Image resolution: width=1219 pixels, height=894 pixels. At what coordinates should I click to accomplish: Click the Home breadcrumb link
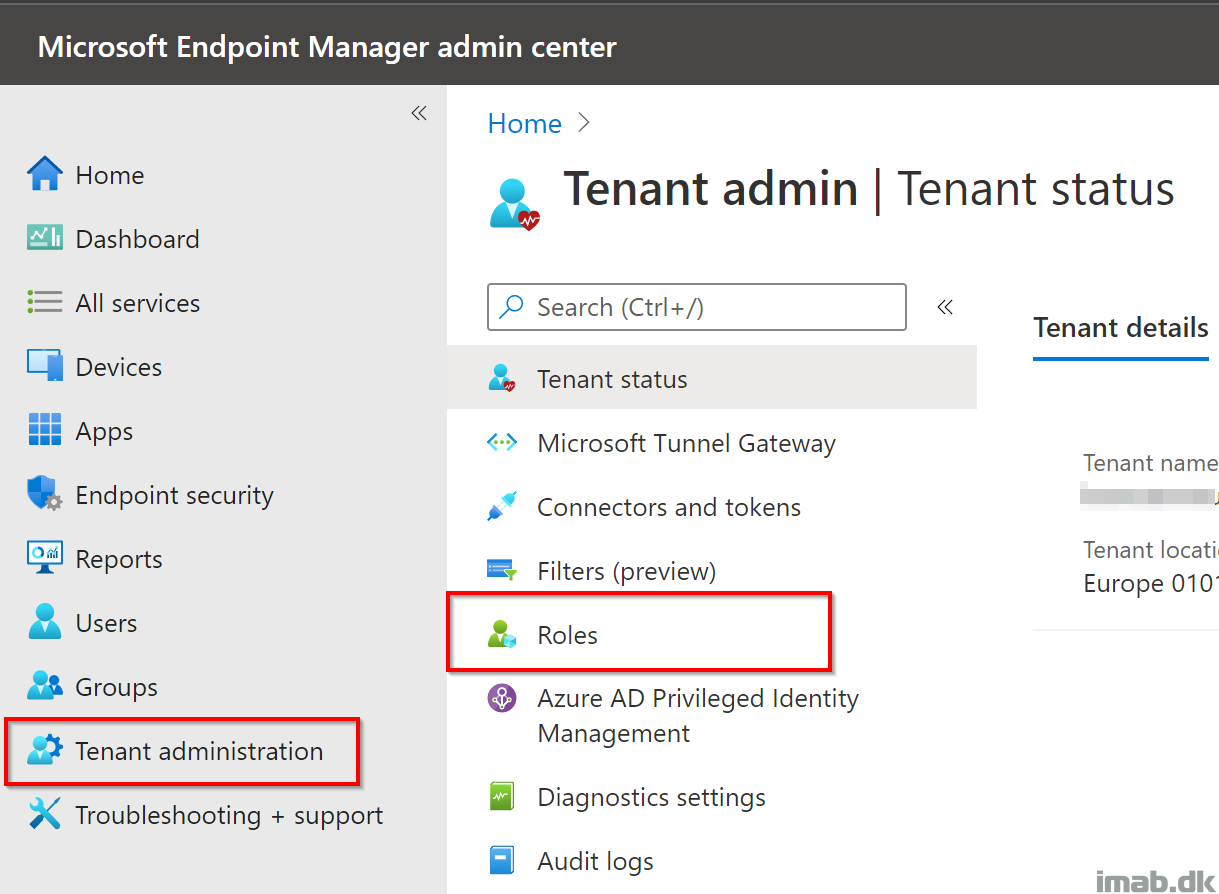(x=524, y=123)
